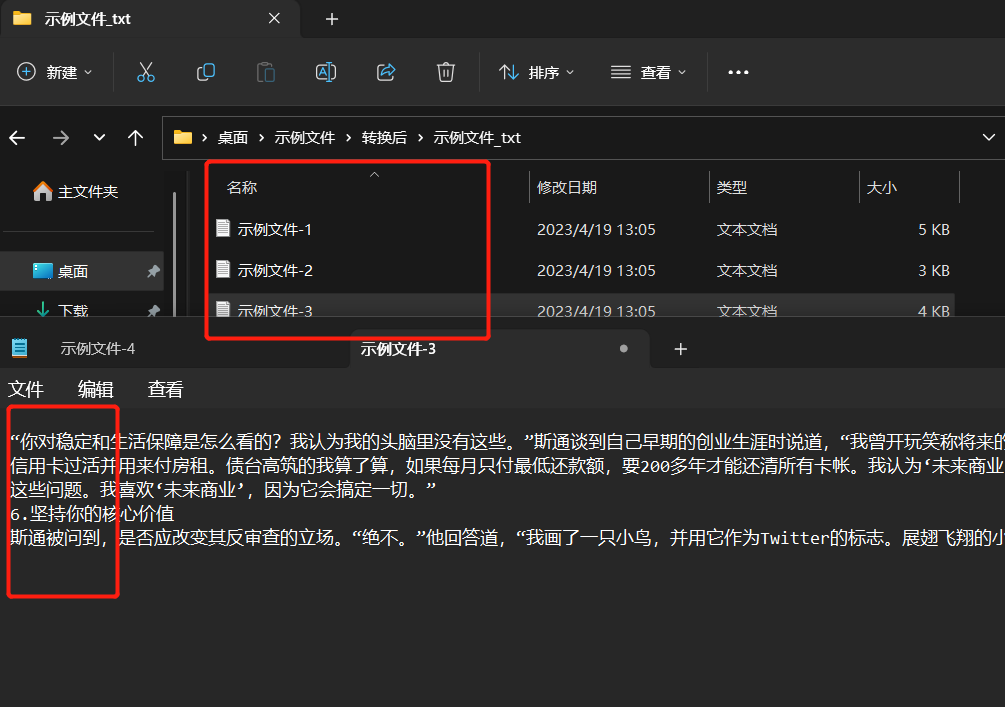Sort files by clicking the 名称 column header
The width and height of the screenshot is (1005, 707).
[241, 186]
